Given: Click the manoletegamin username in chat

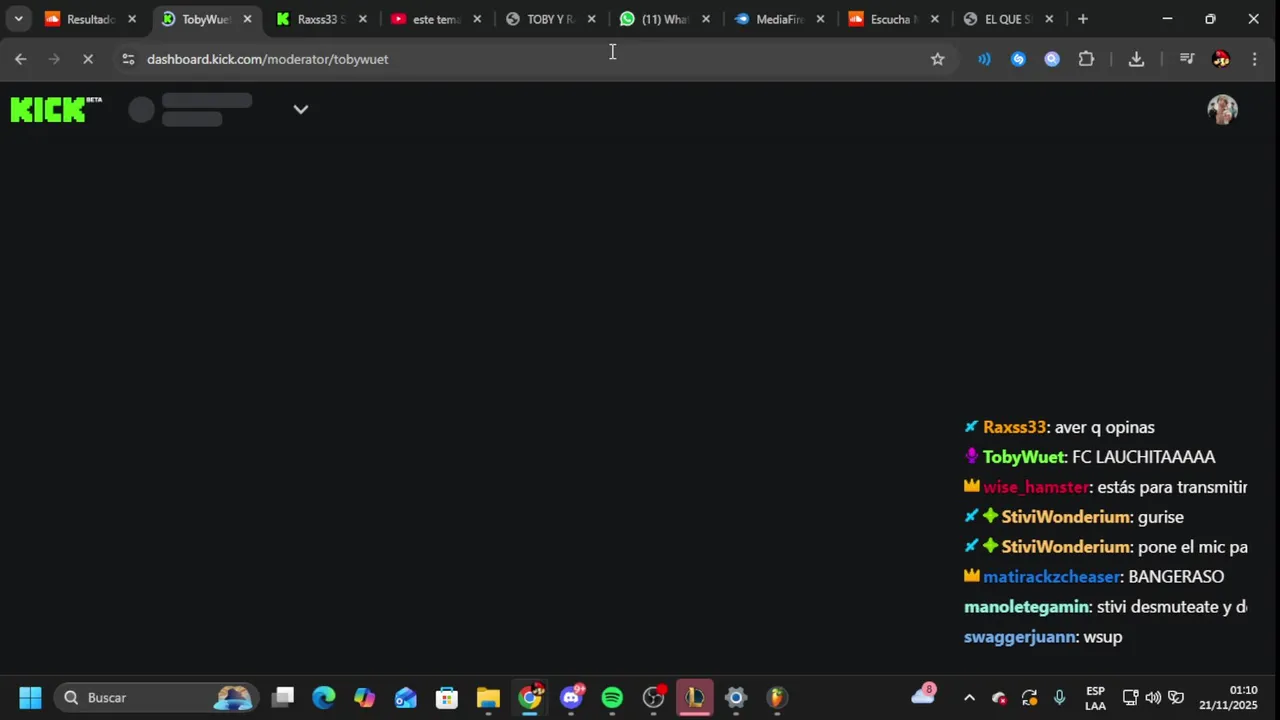Looking at the screenshot, I should point(1026,607).
